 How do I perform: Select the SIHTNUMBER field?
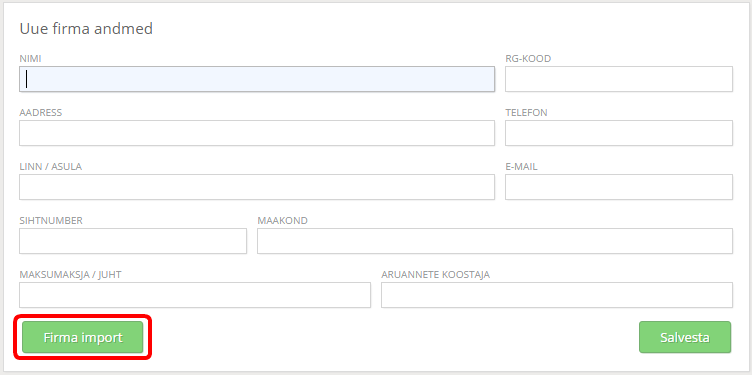[x=133, y=241]
